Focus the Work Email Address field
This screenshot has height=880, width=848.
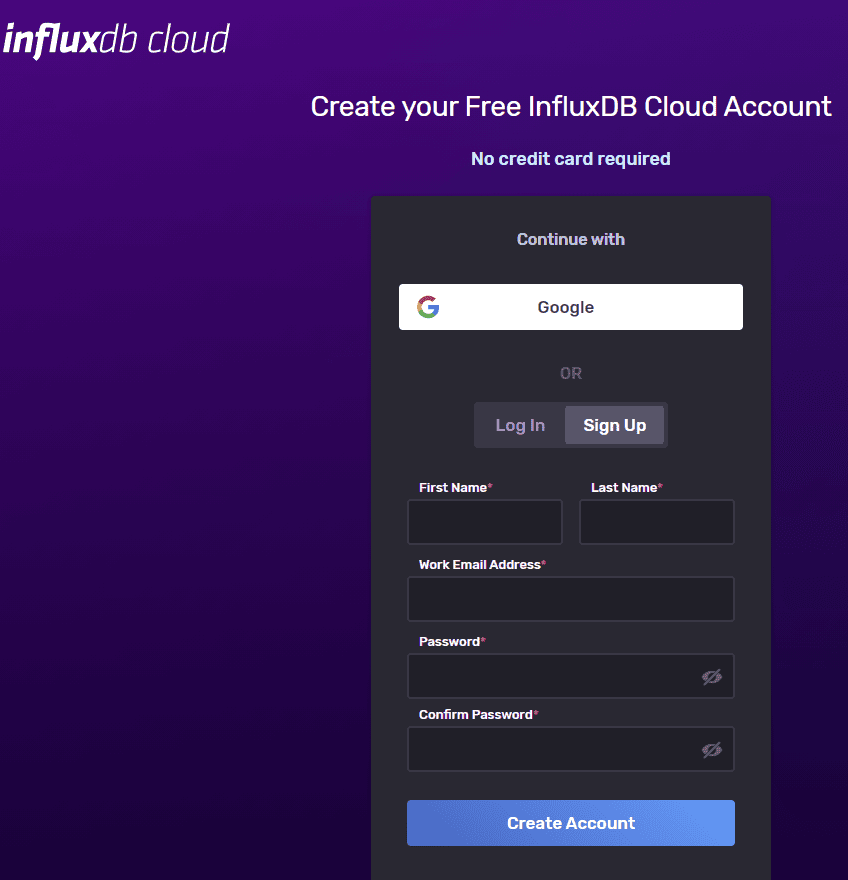(570, 598)
